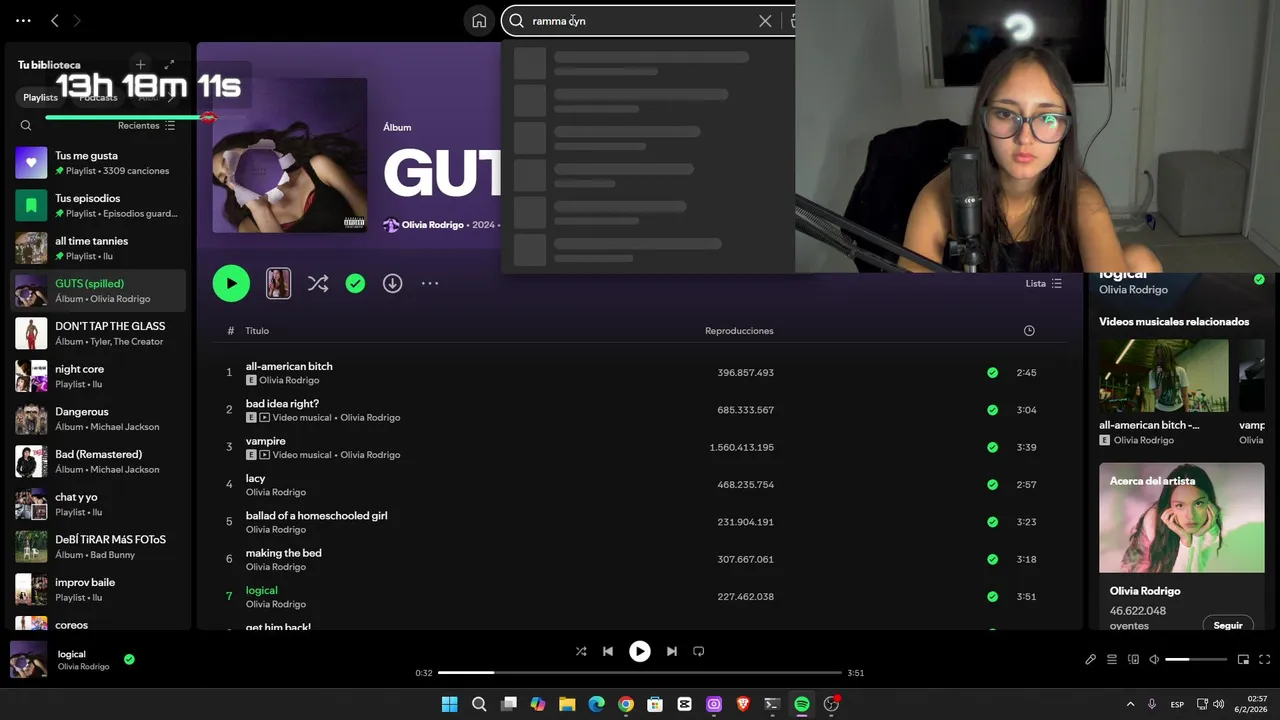Open DeBÍ TiRAR MáS FOToS album
1280x720 pixels.
pyautogui.click(x=98, y=547)
